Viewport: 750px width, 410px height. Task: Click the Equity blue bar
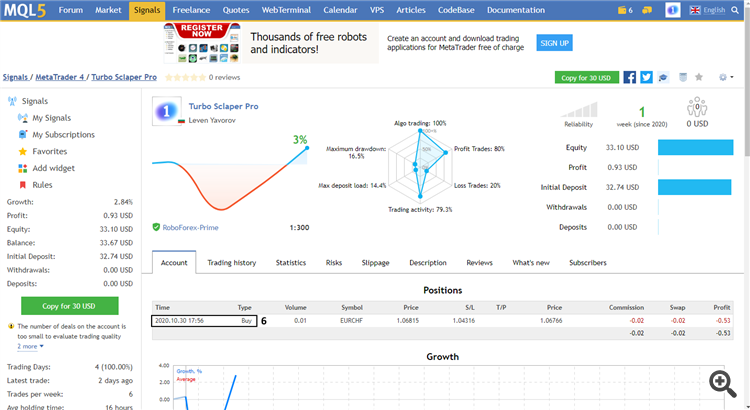pos(695,147)
